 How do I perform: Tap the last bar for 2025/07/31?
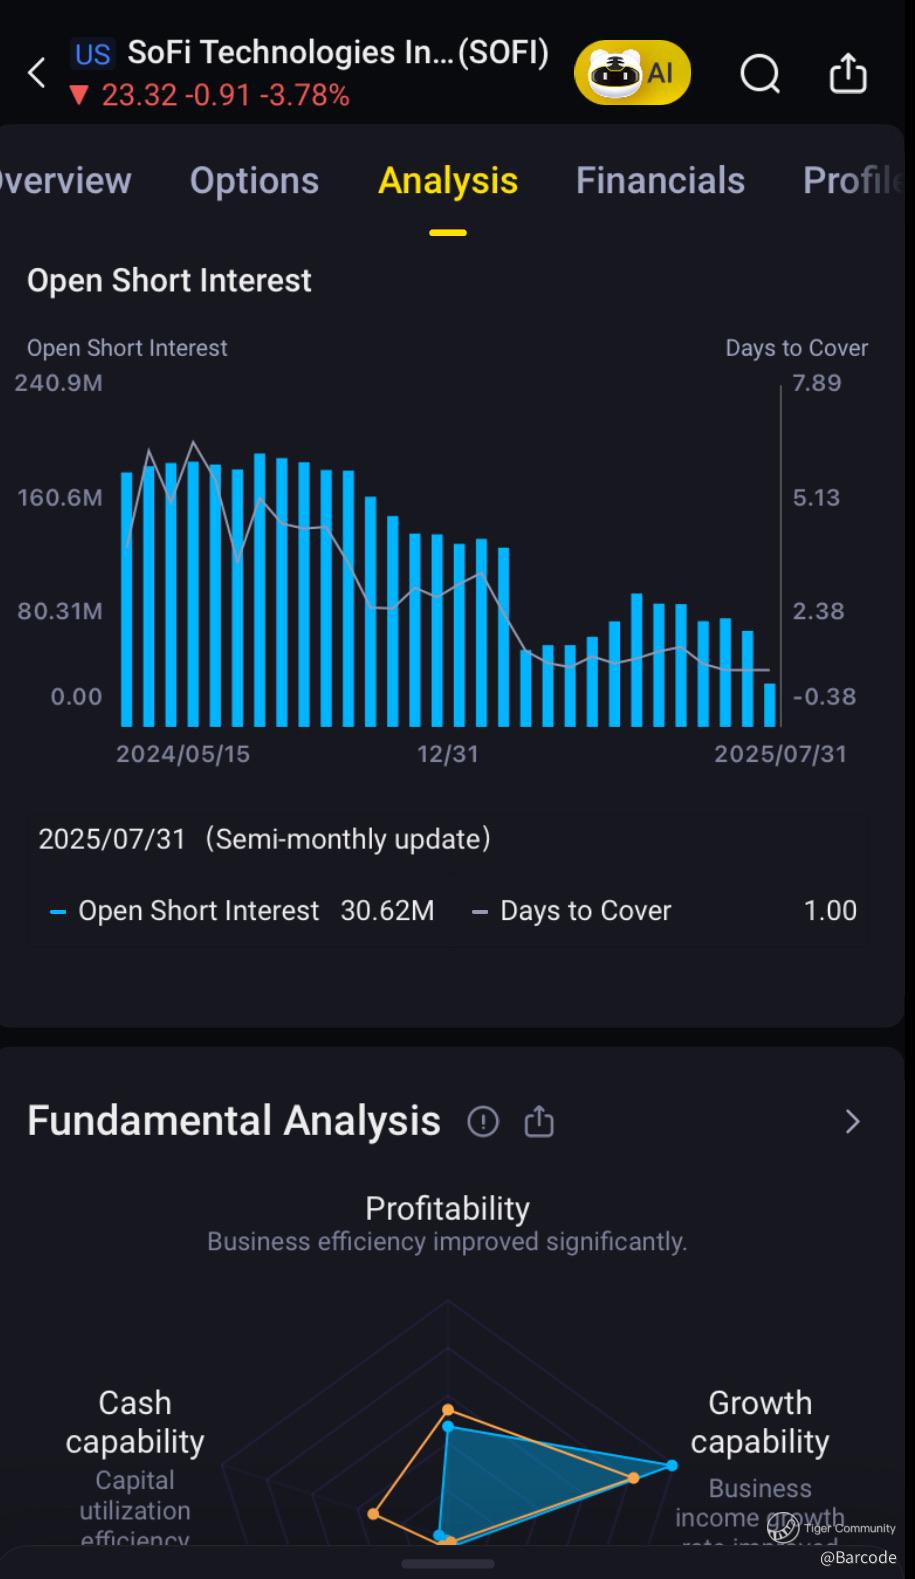pyautogui.click(x=770, y=705)
